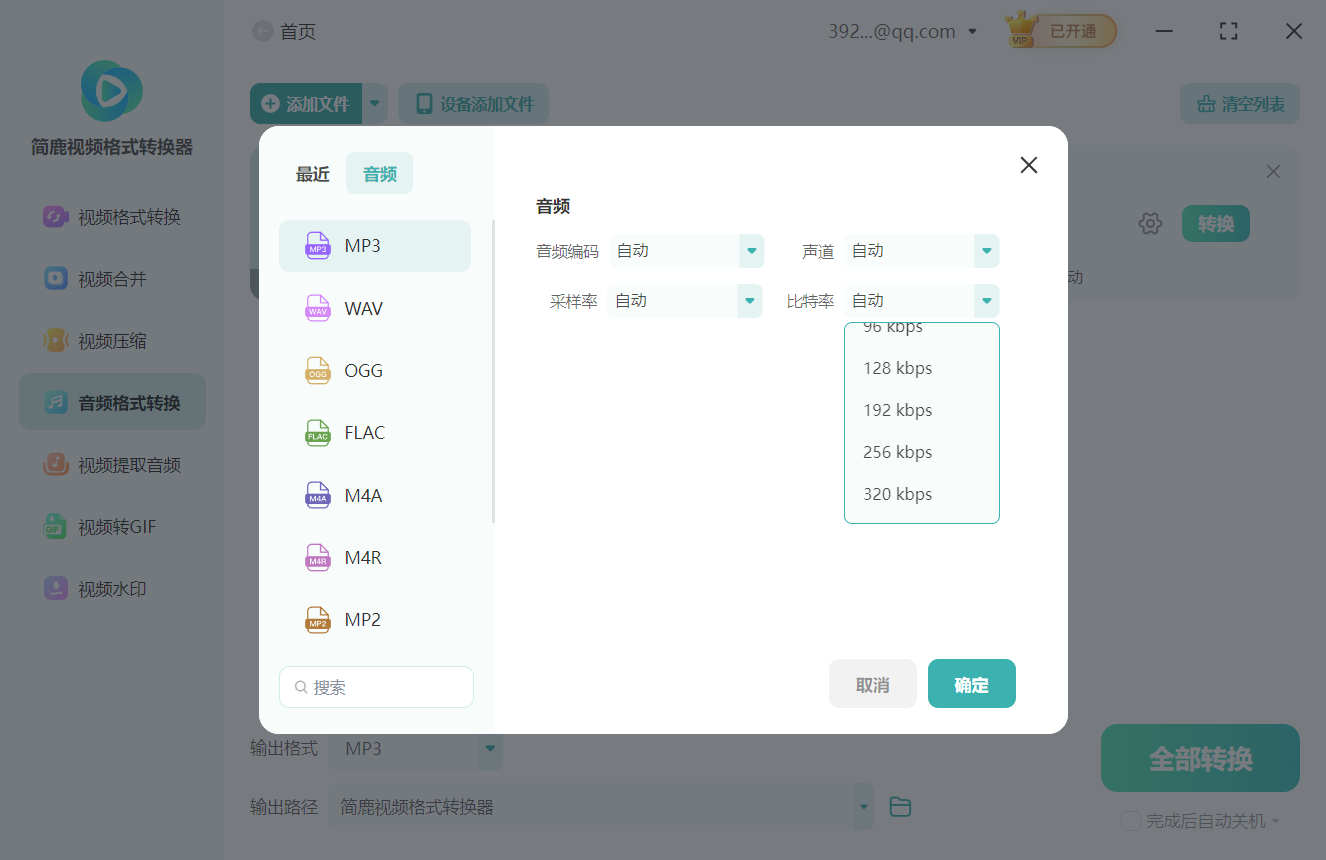Select 320 kbps bitrate option

pyautogui.click(x=897, y=493)
